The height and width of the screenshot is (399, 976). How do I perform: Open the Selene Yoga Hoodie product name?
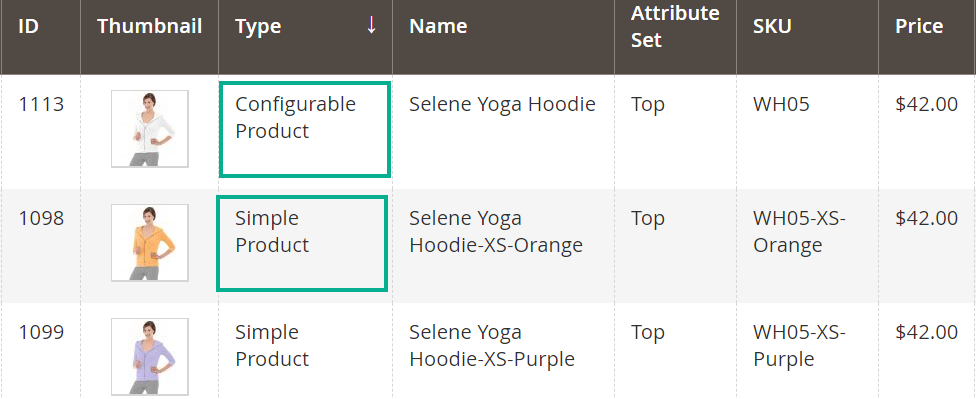click(x=502, y=104)
